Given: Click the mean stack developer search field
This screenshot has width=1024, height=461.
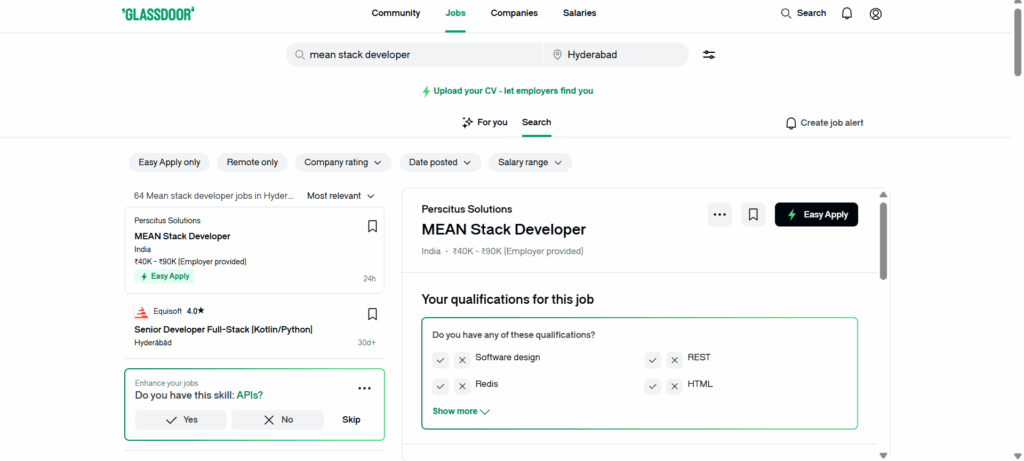Looking at the screenshot, I should click(x=414, y=55).
